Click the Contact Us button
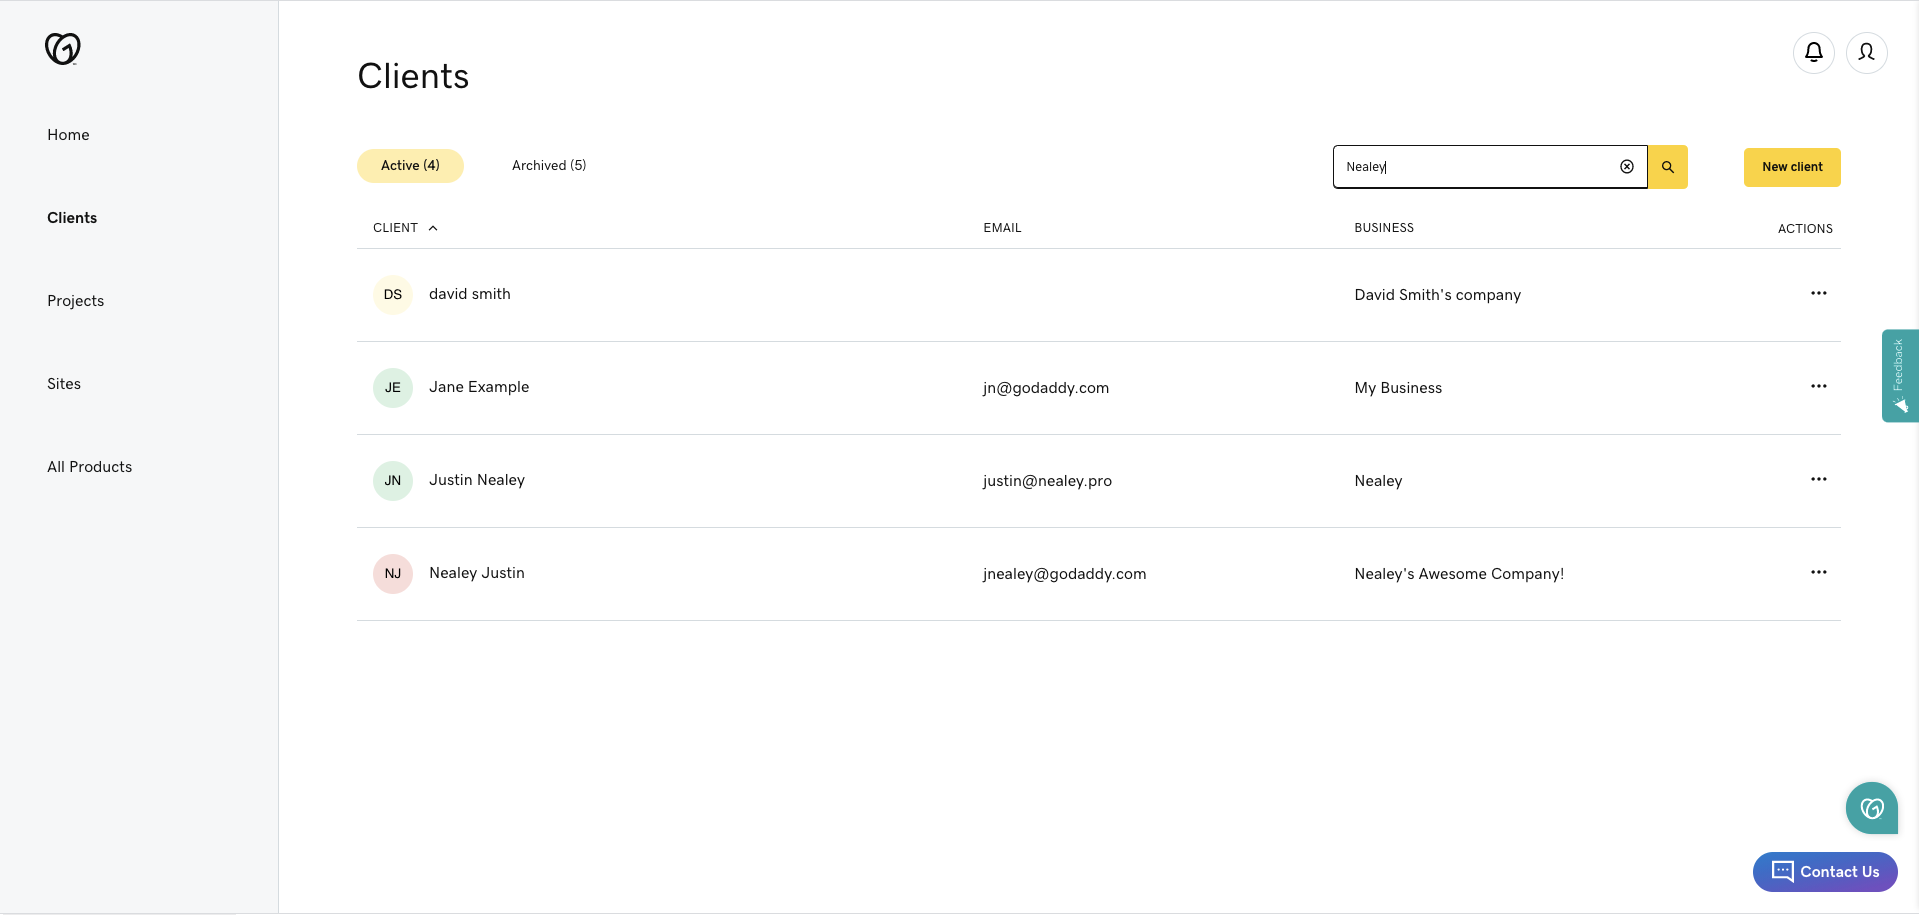 1825,872
